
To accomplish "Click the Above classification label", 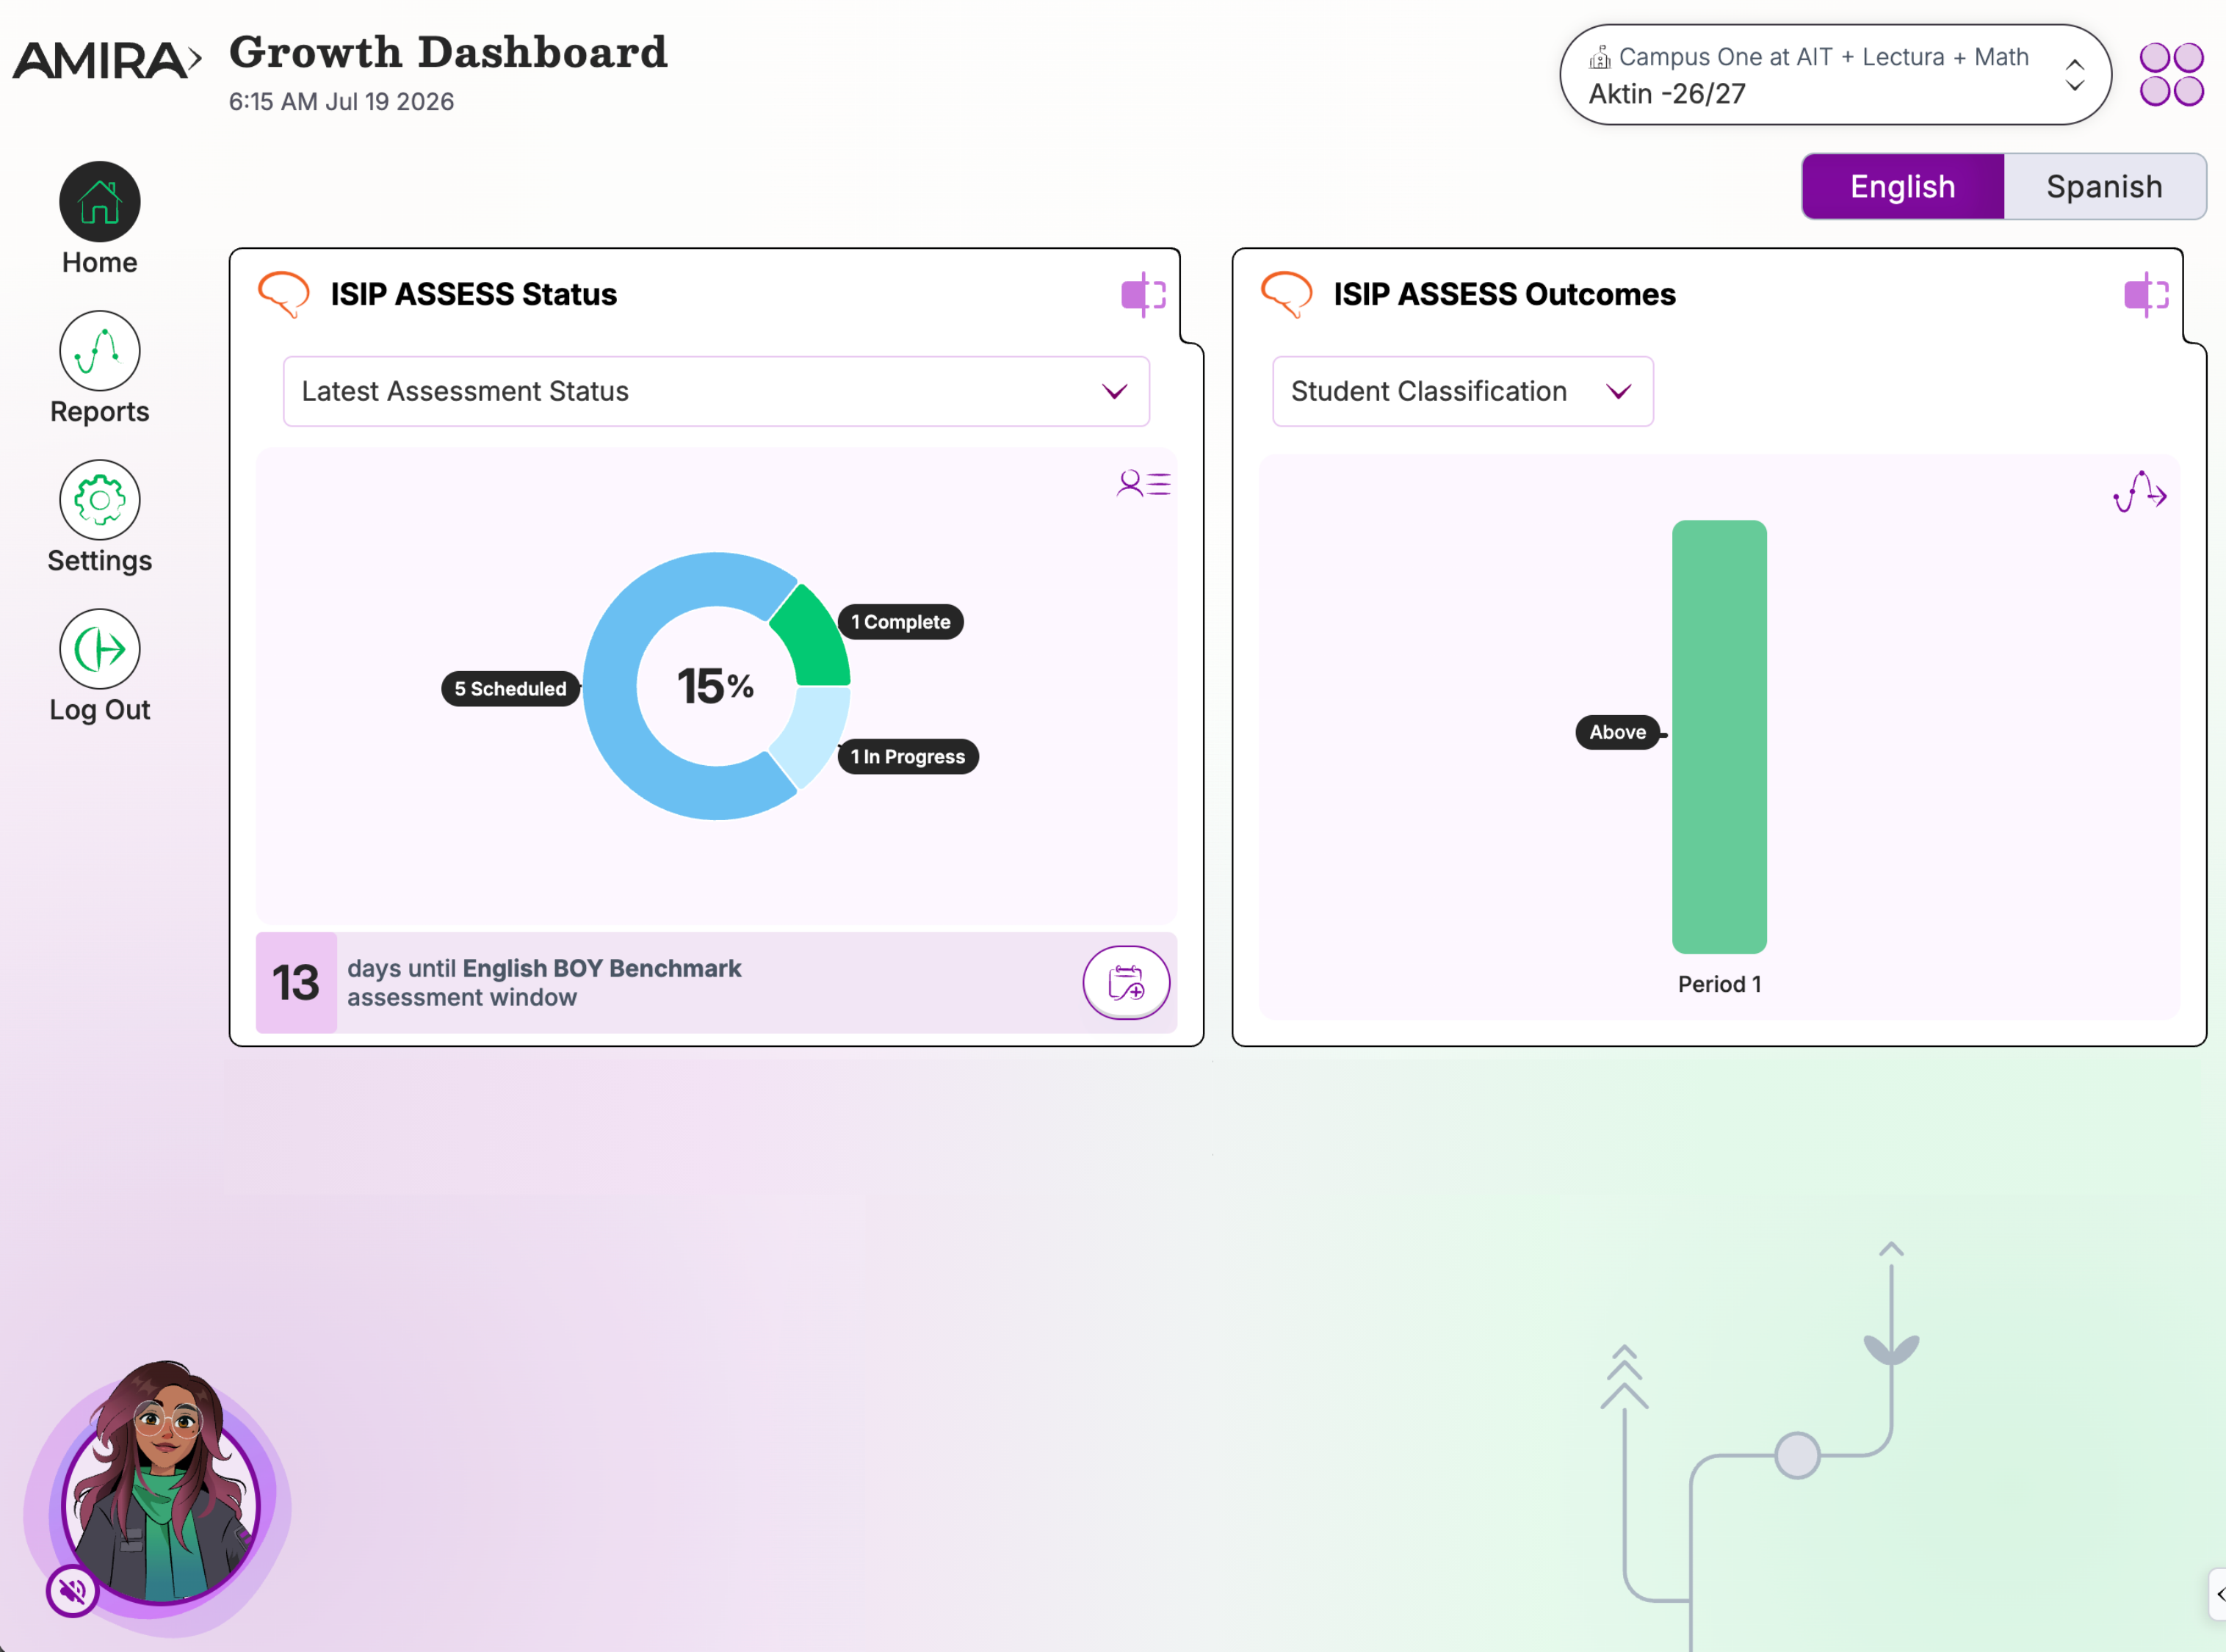I will tap(1617, 732).
